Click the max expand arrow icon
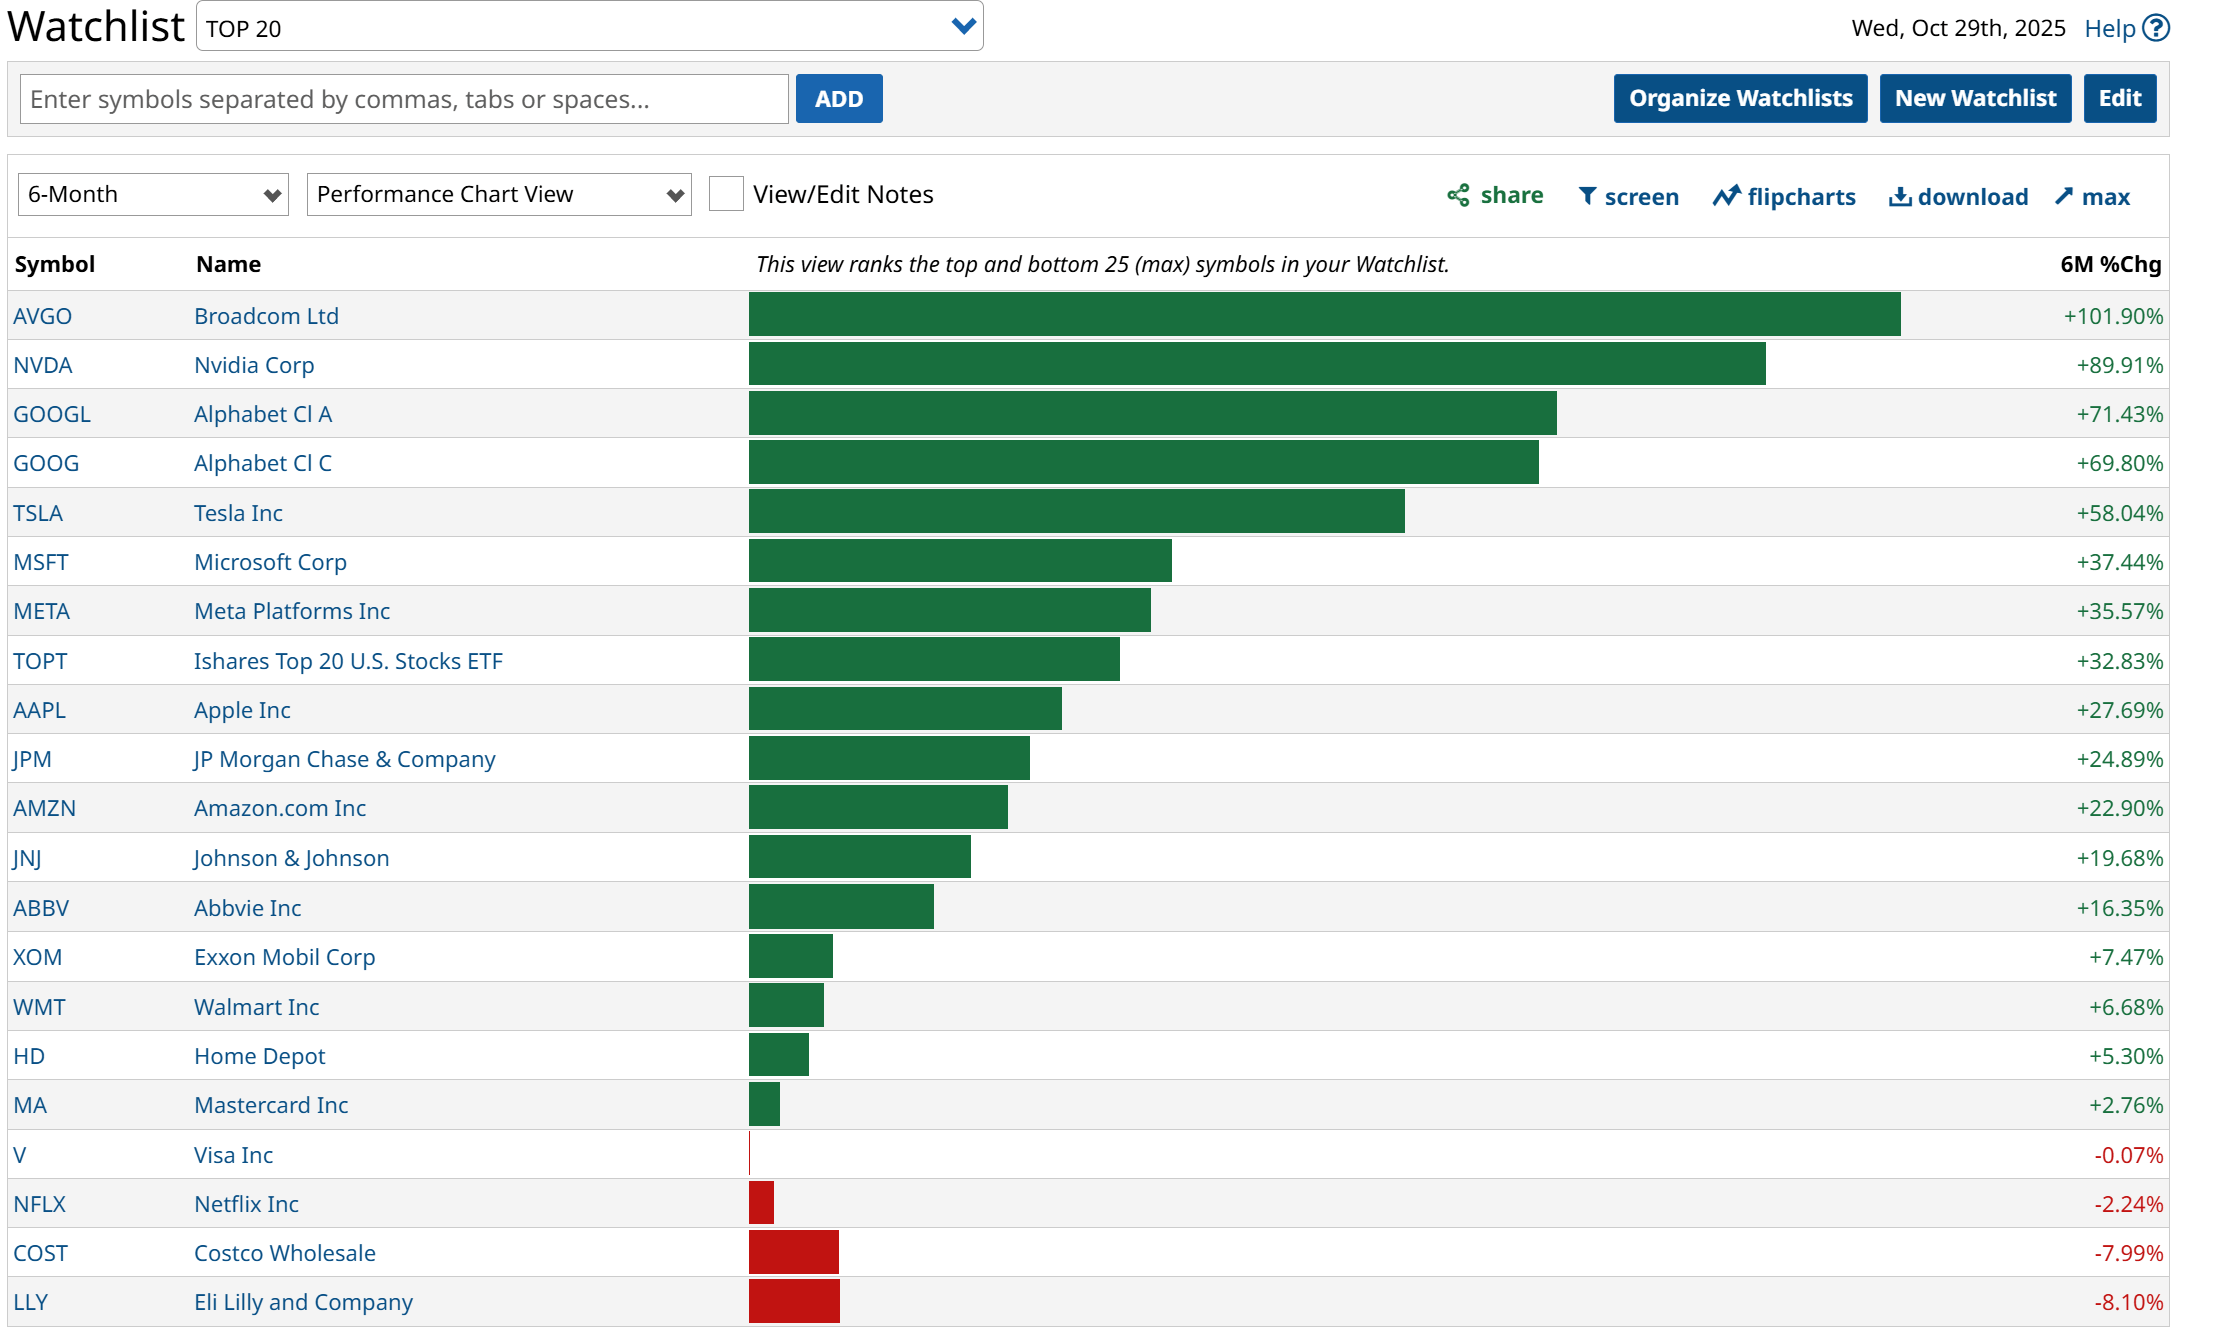 tap(2064, 196)
